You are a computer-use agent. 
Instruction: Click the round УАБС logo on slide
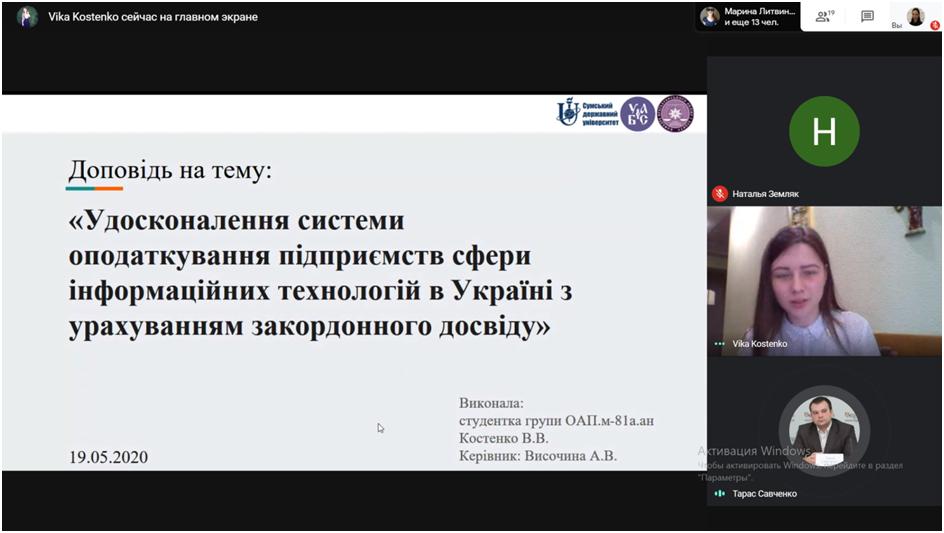[x=637, y=114]
